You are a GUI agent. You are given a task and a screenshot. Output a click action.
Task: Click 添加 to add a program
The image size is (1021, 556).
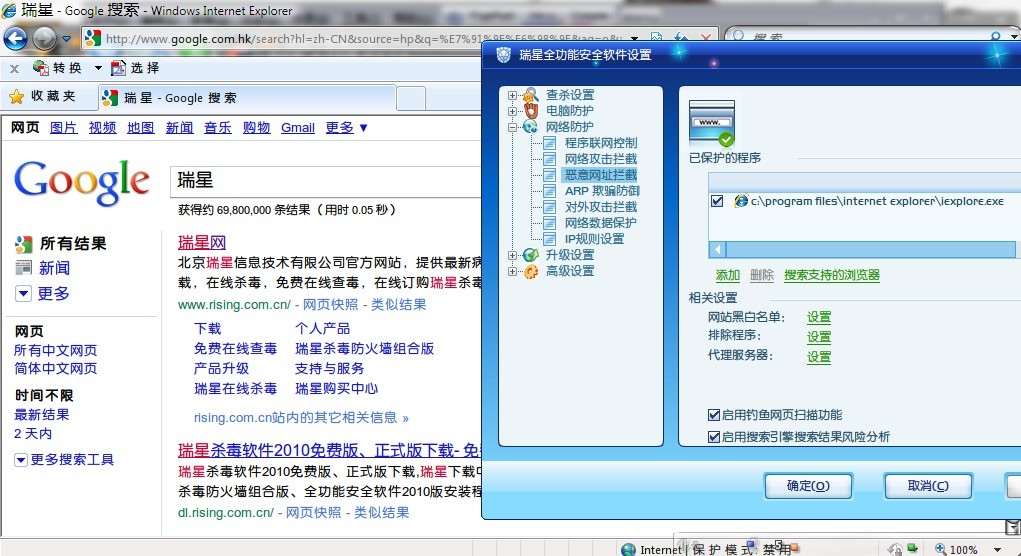click(x=727, y=275)
